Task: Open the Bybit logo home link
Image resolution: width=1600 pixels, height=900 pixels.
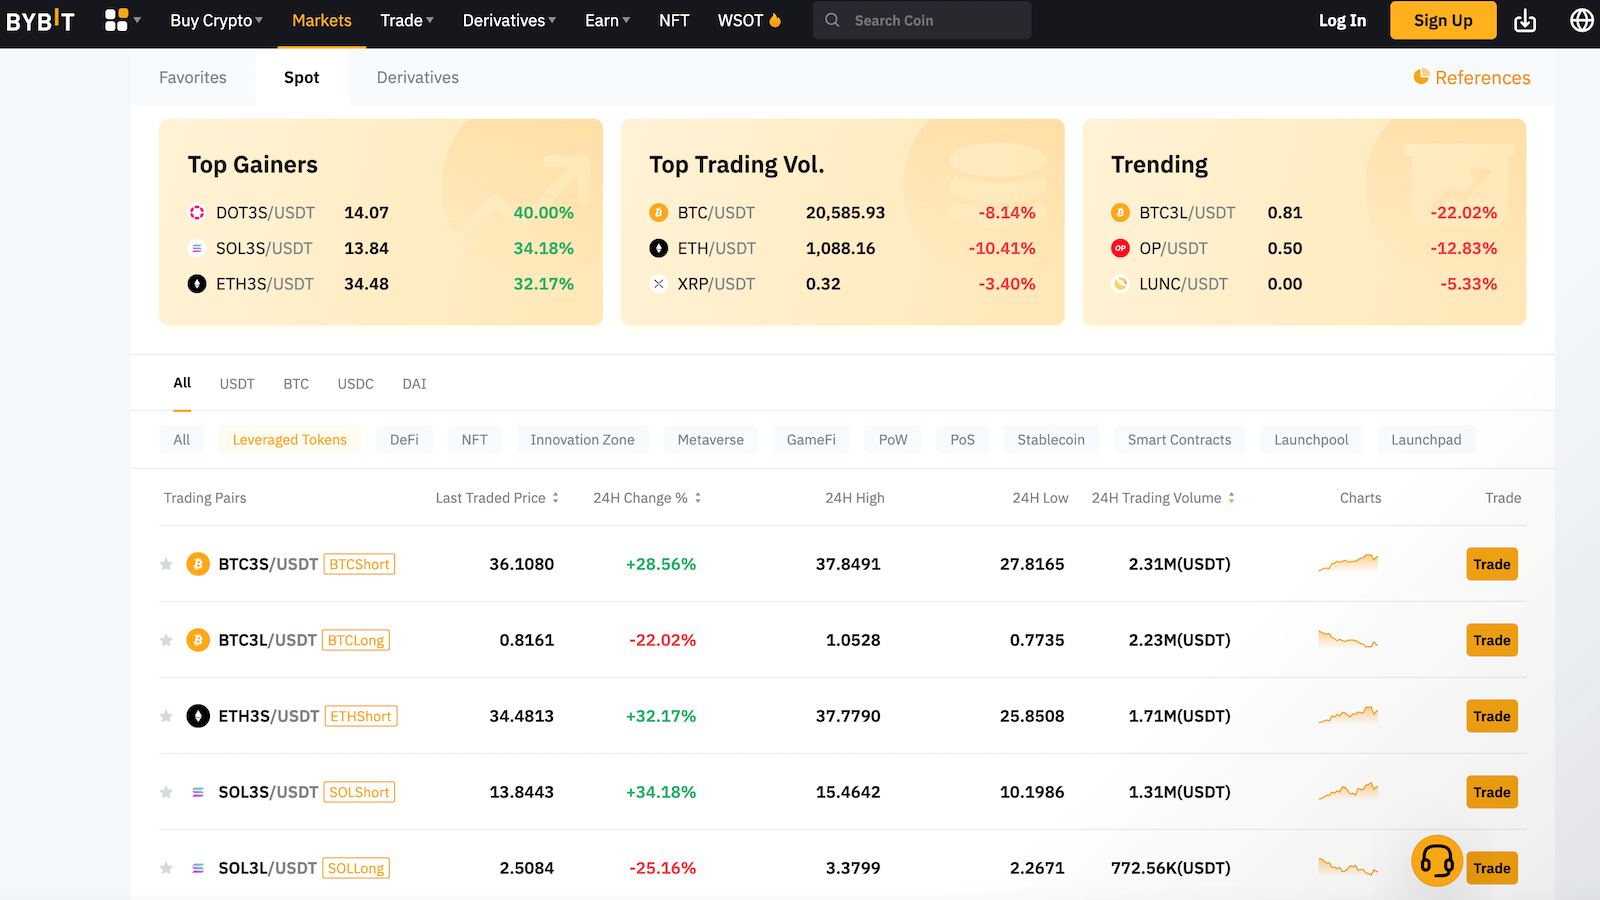Action: point(41,20)
